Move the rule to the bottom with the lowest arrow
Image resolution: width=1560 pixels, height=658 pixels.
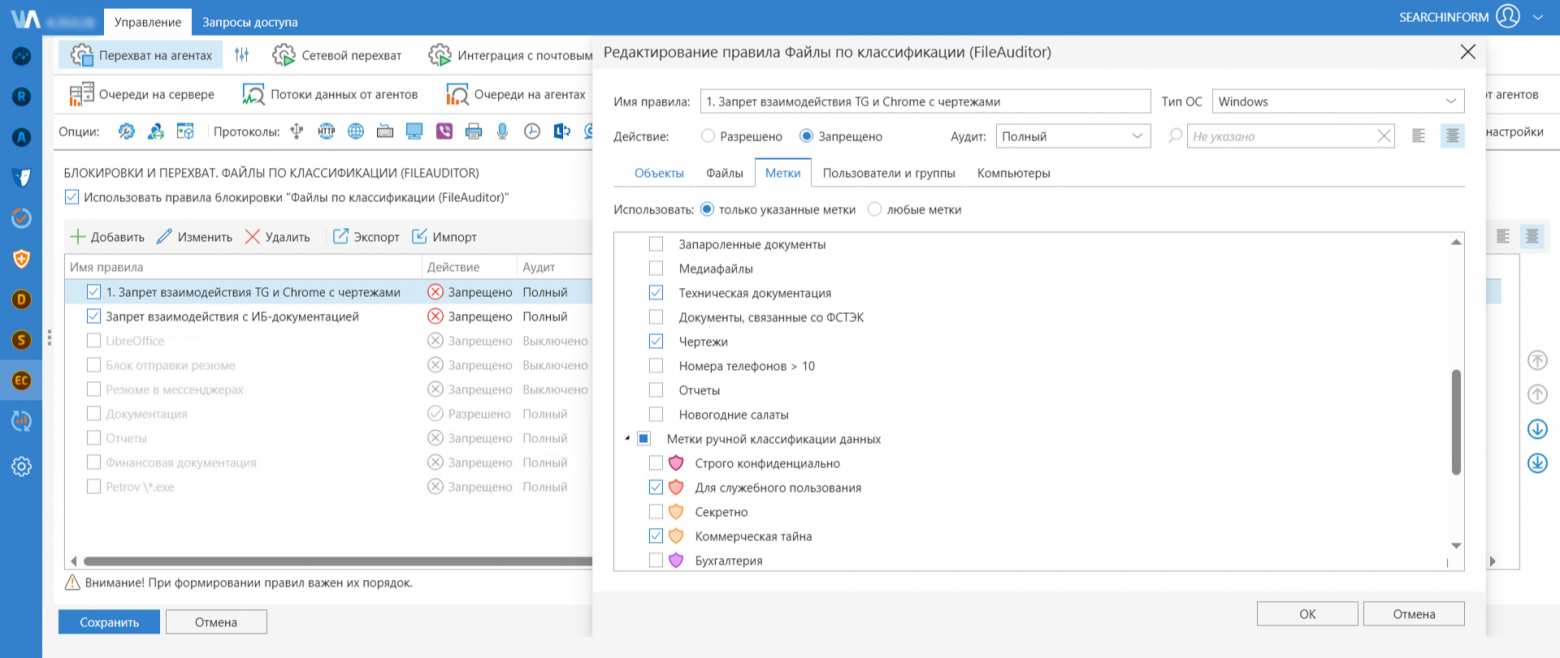pyautogui.click(x=1538, y=463)
